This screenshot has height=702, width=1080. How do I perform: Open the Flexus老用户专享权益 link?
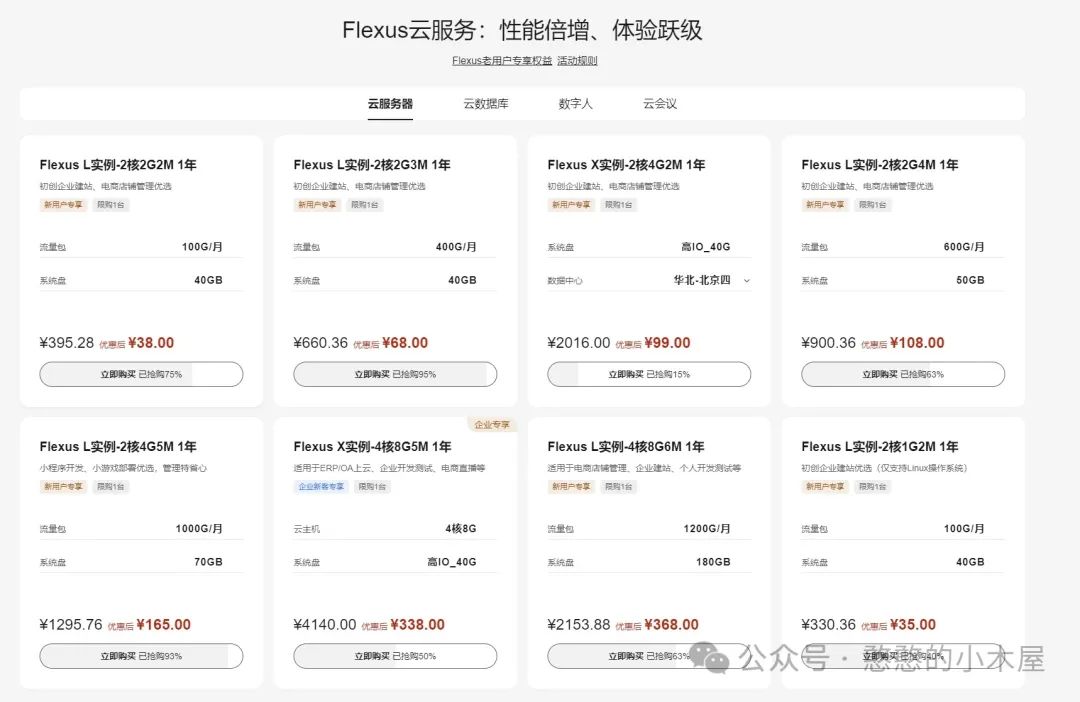502,61
